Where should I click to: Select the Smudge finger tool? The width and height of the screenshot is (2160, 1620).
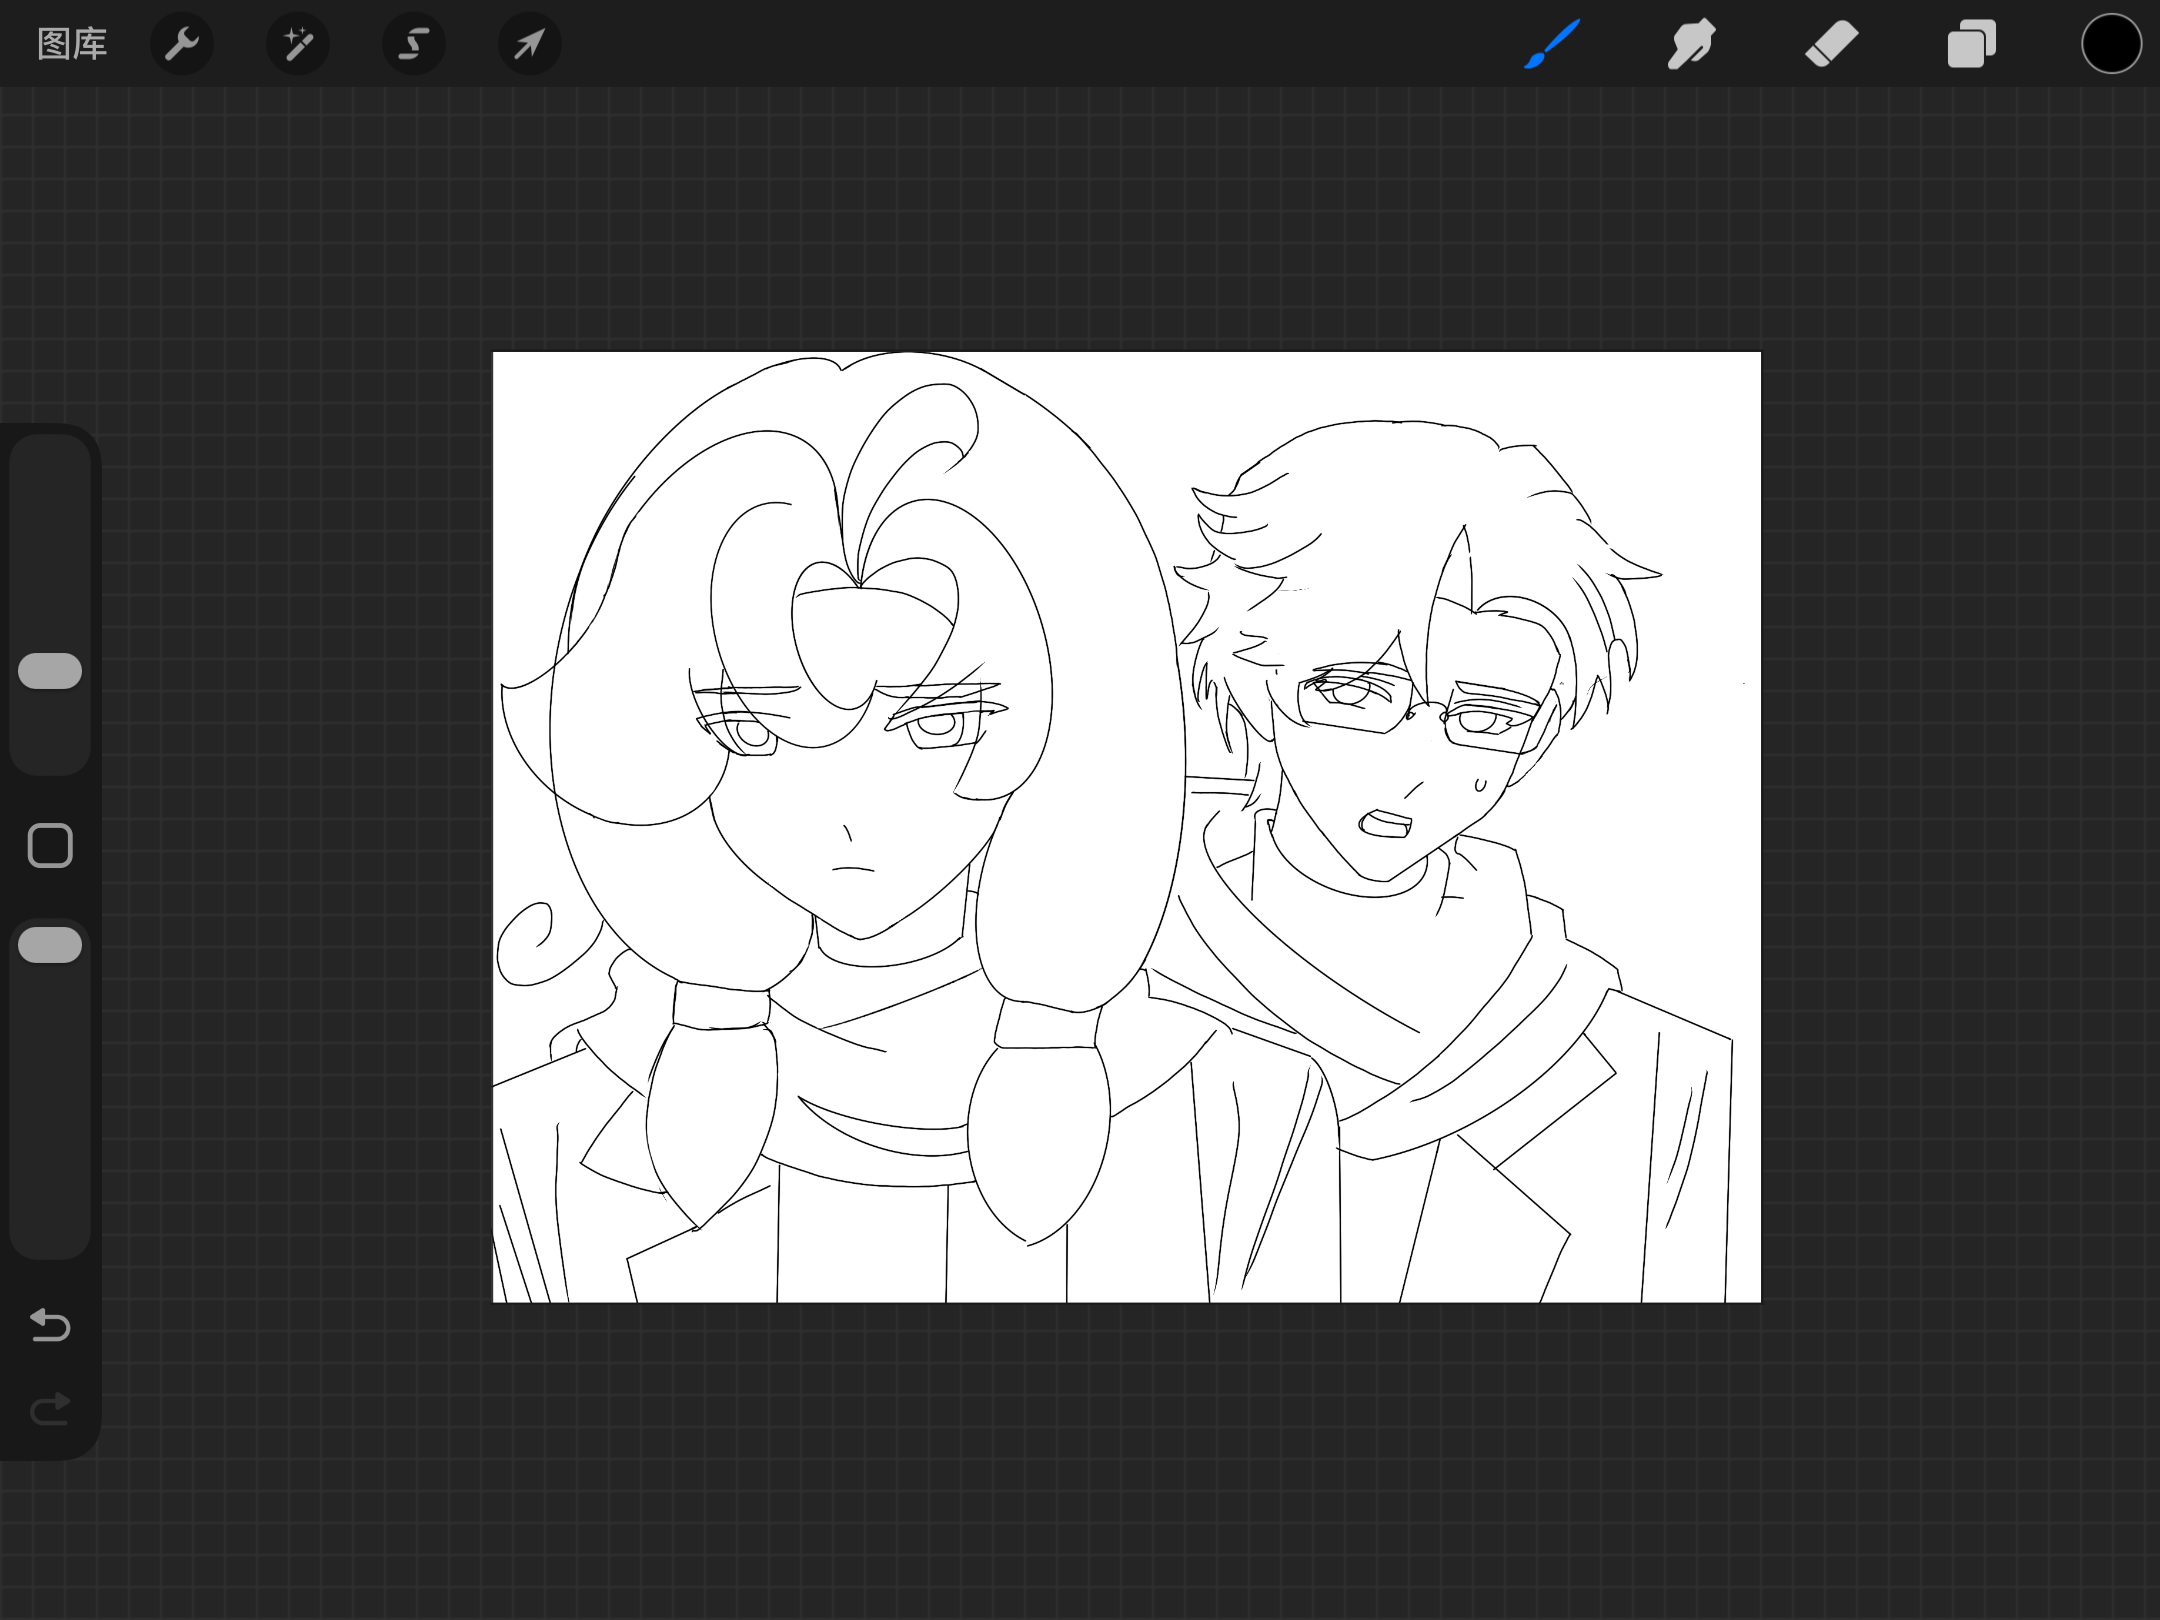coord(1691,44)
